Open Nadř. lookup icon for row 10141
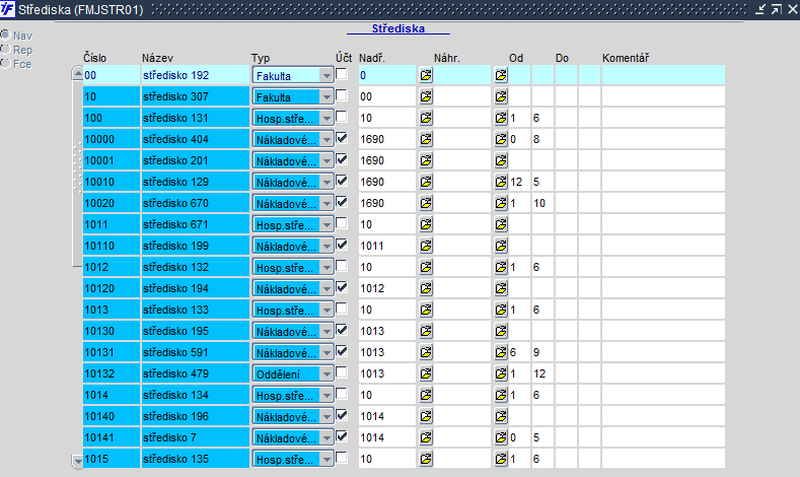The image size is (800, 477). coord(426,438)
